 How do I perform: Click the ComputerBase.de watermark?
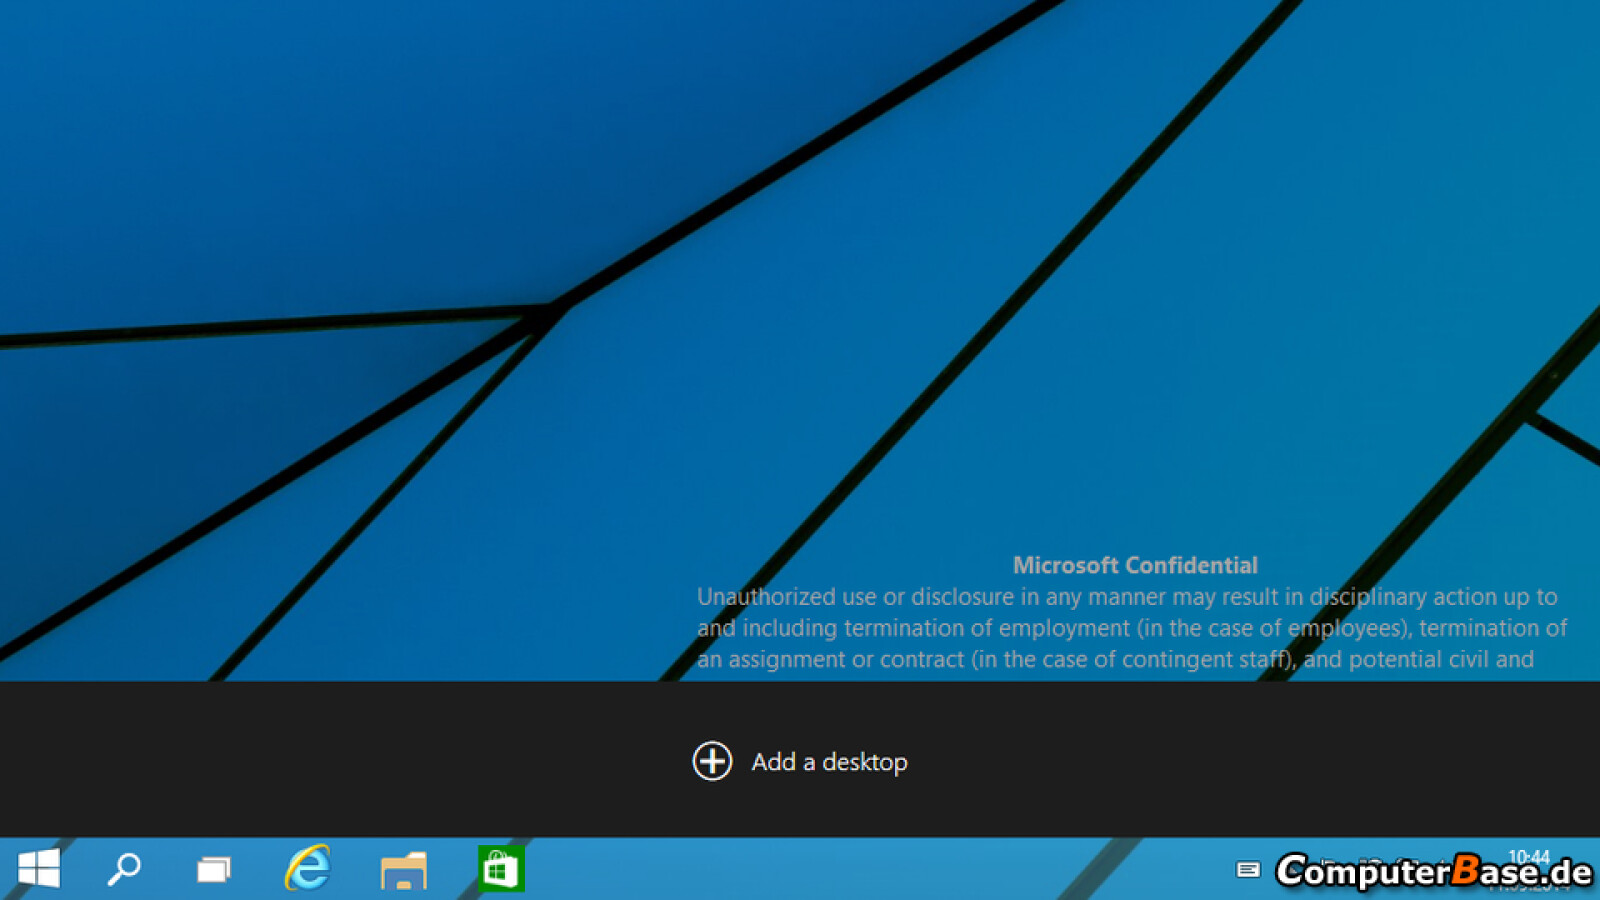pyautogui.click(x=1433, y=869)
